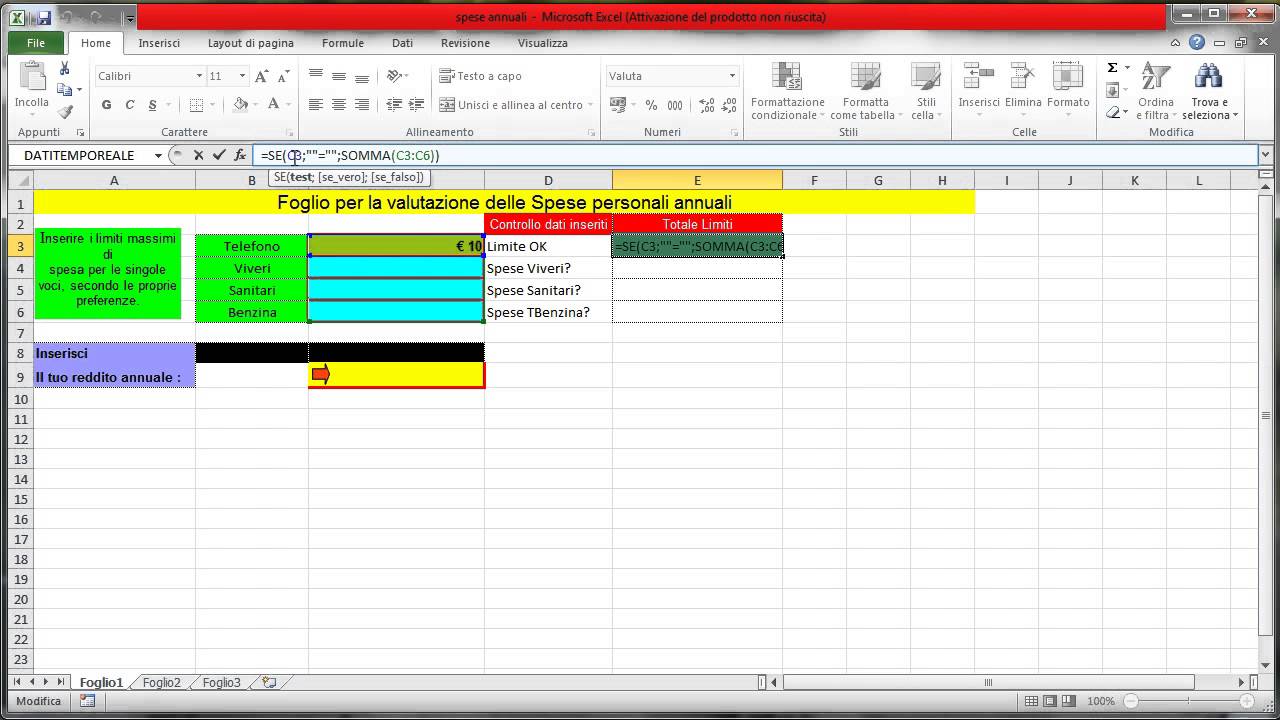Cancel formula entry with the X icon

click(x=198, y=155)
